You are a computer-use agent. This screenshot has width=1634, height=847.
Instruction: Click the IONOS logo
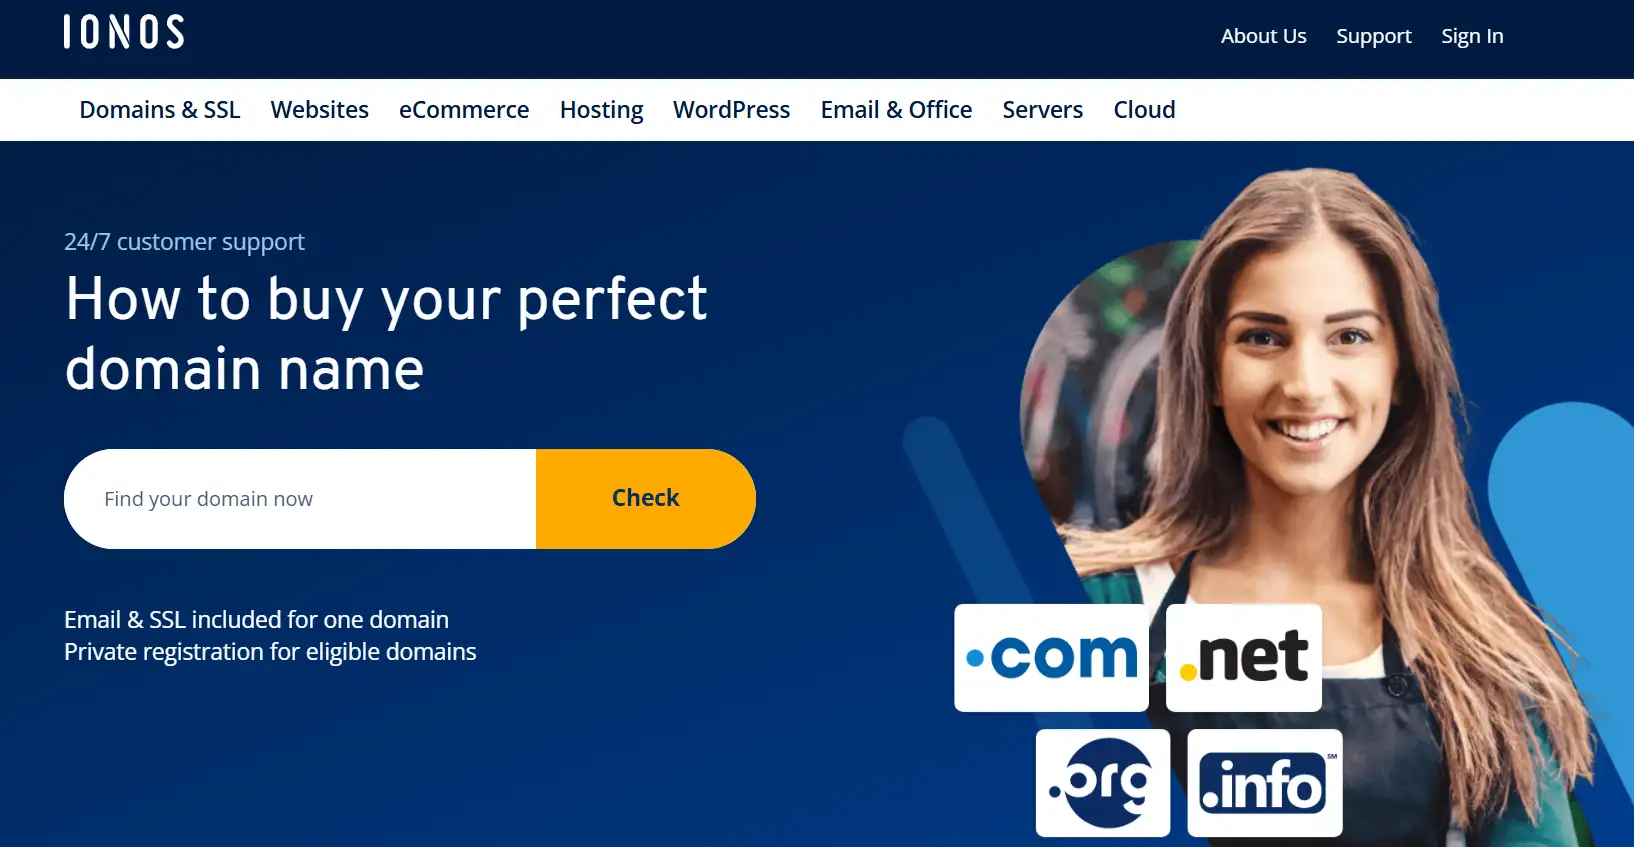tap(124, 32)
